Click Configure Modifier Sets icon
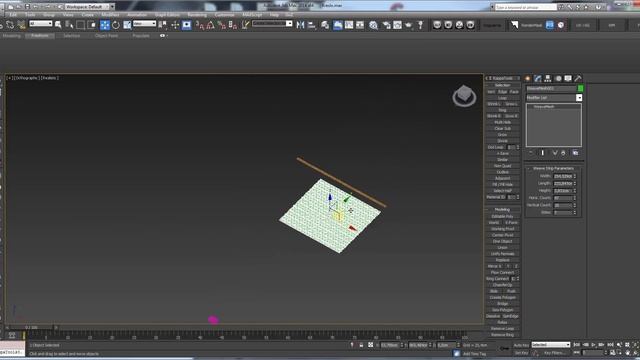Viewport: 640px width, 360px height. click(576, 153)
